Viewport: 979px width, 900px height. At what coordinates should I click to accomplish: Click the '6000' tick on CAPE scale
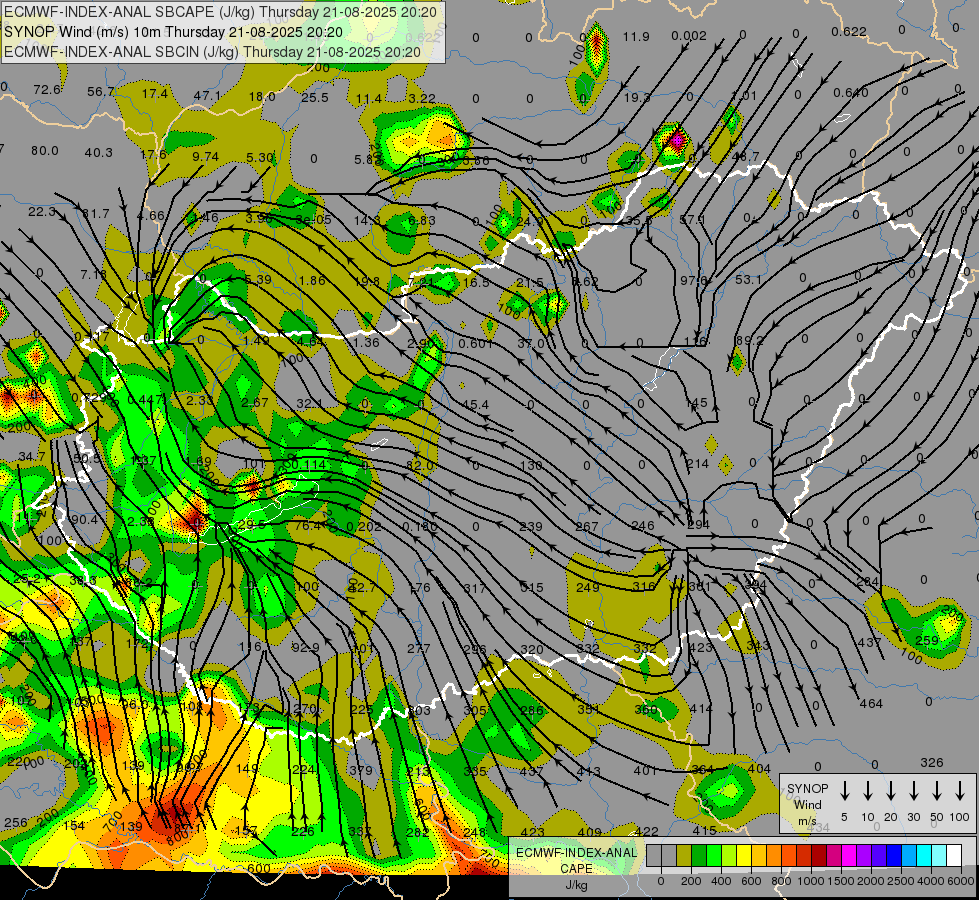click(961, 881)
